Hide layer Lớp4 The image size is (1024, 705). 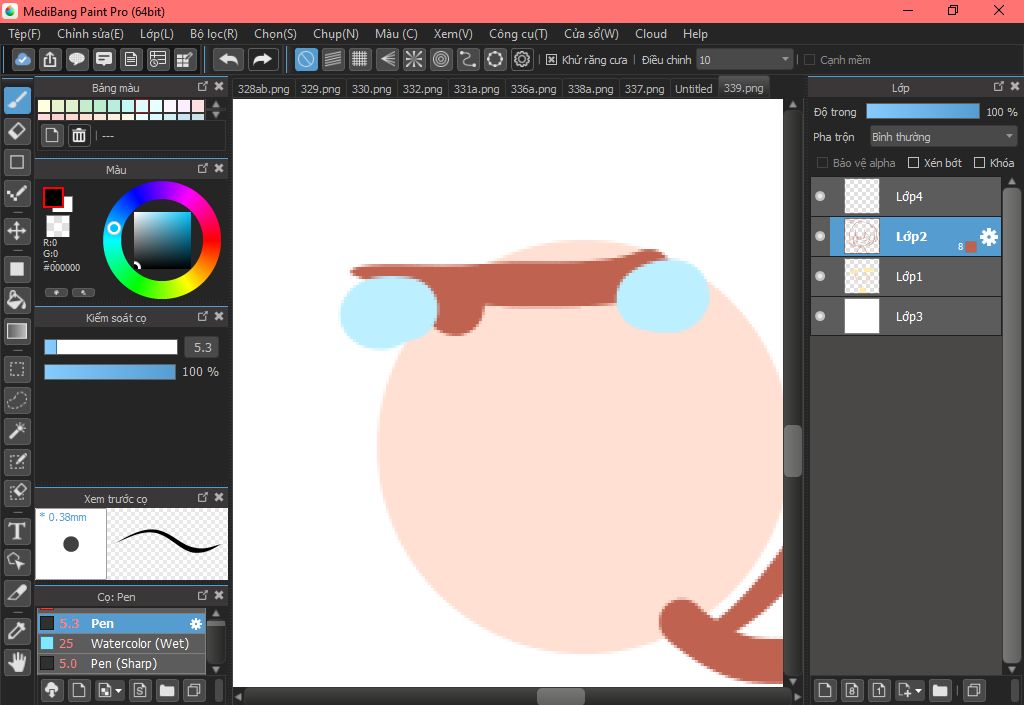820,196
